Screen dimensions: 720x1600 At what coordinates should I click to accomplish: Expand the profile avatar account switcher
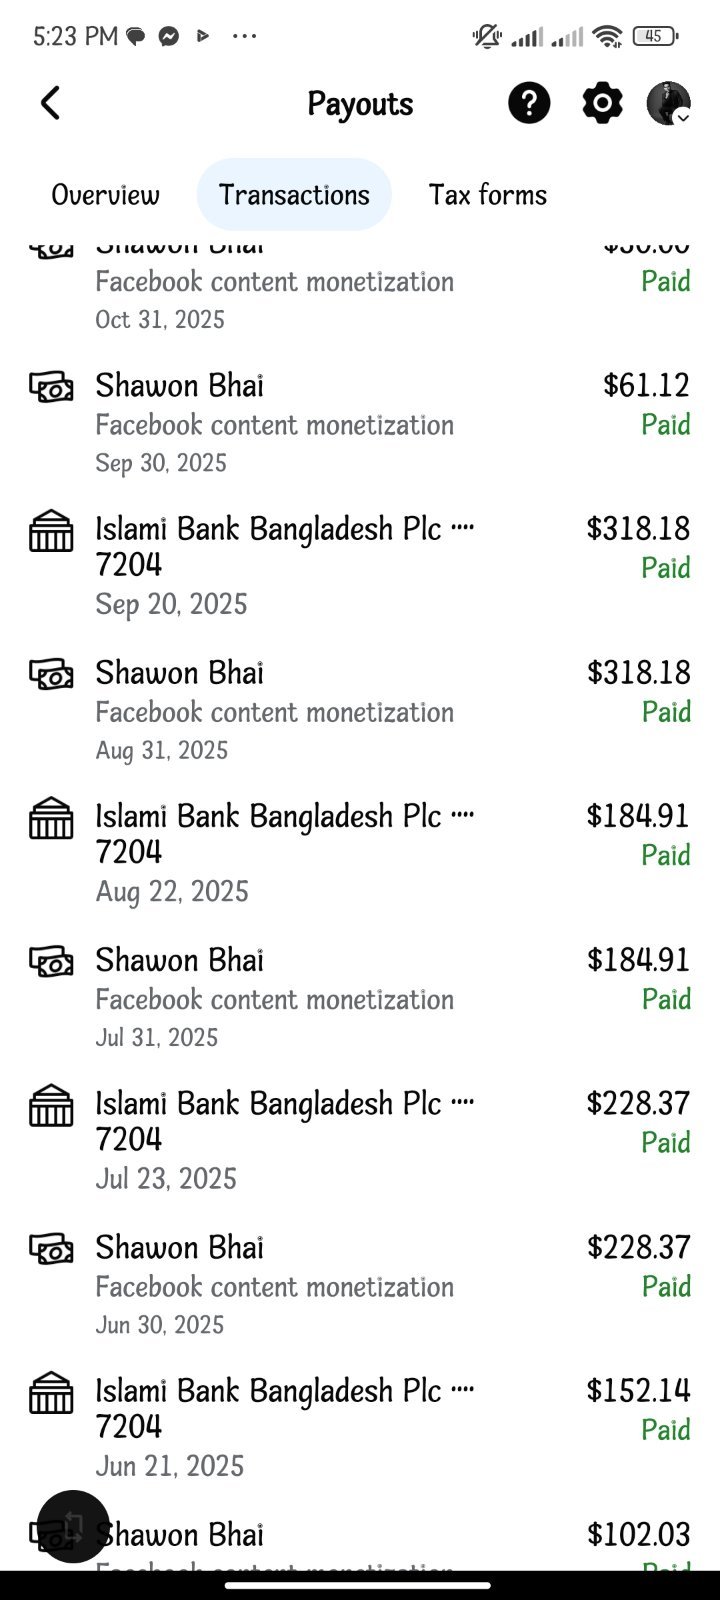click(669, 103)
